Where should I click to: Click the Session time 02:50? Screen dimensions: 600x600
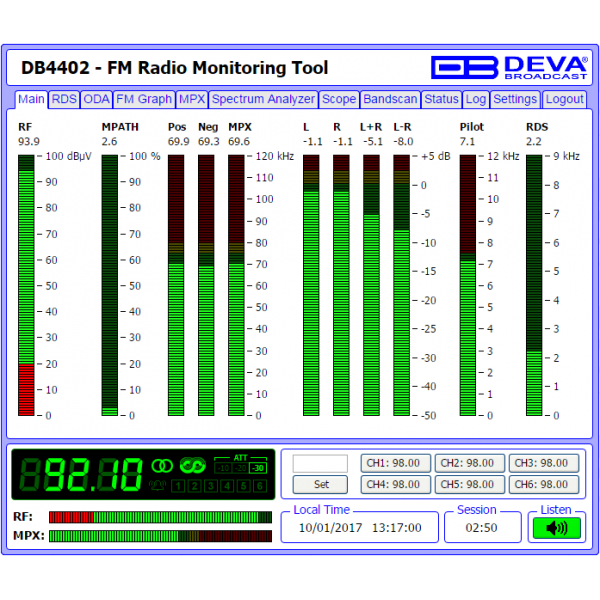(481, 528)
